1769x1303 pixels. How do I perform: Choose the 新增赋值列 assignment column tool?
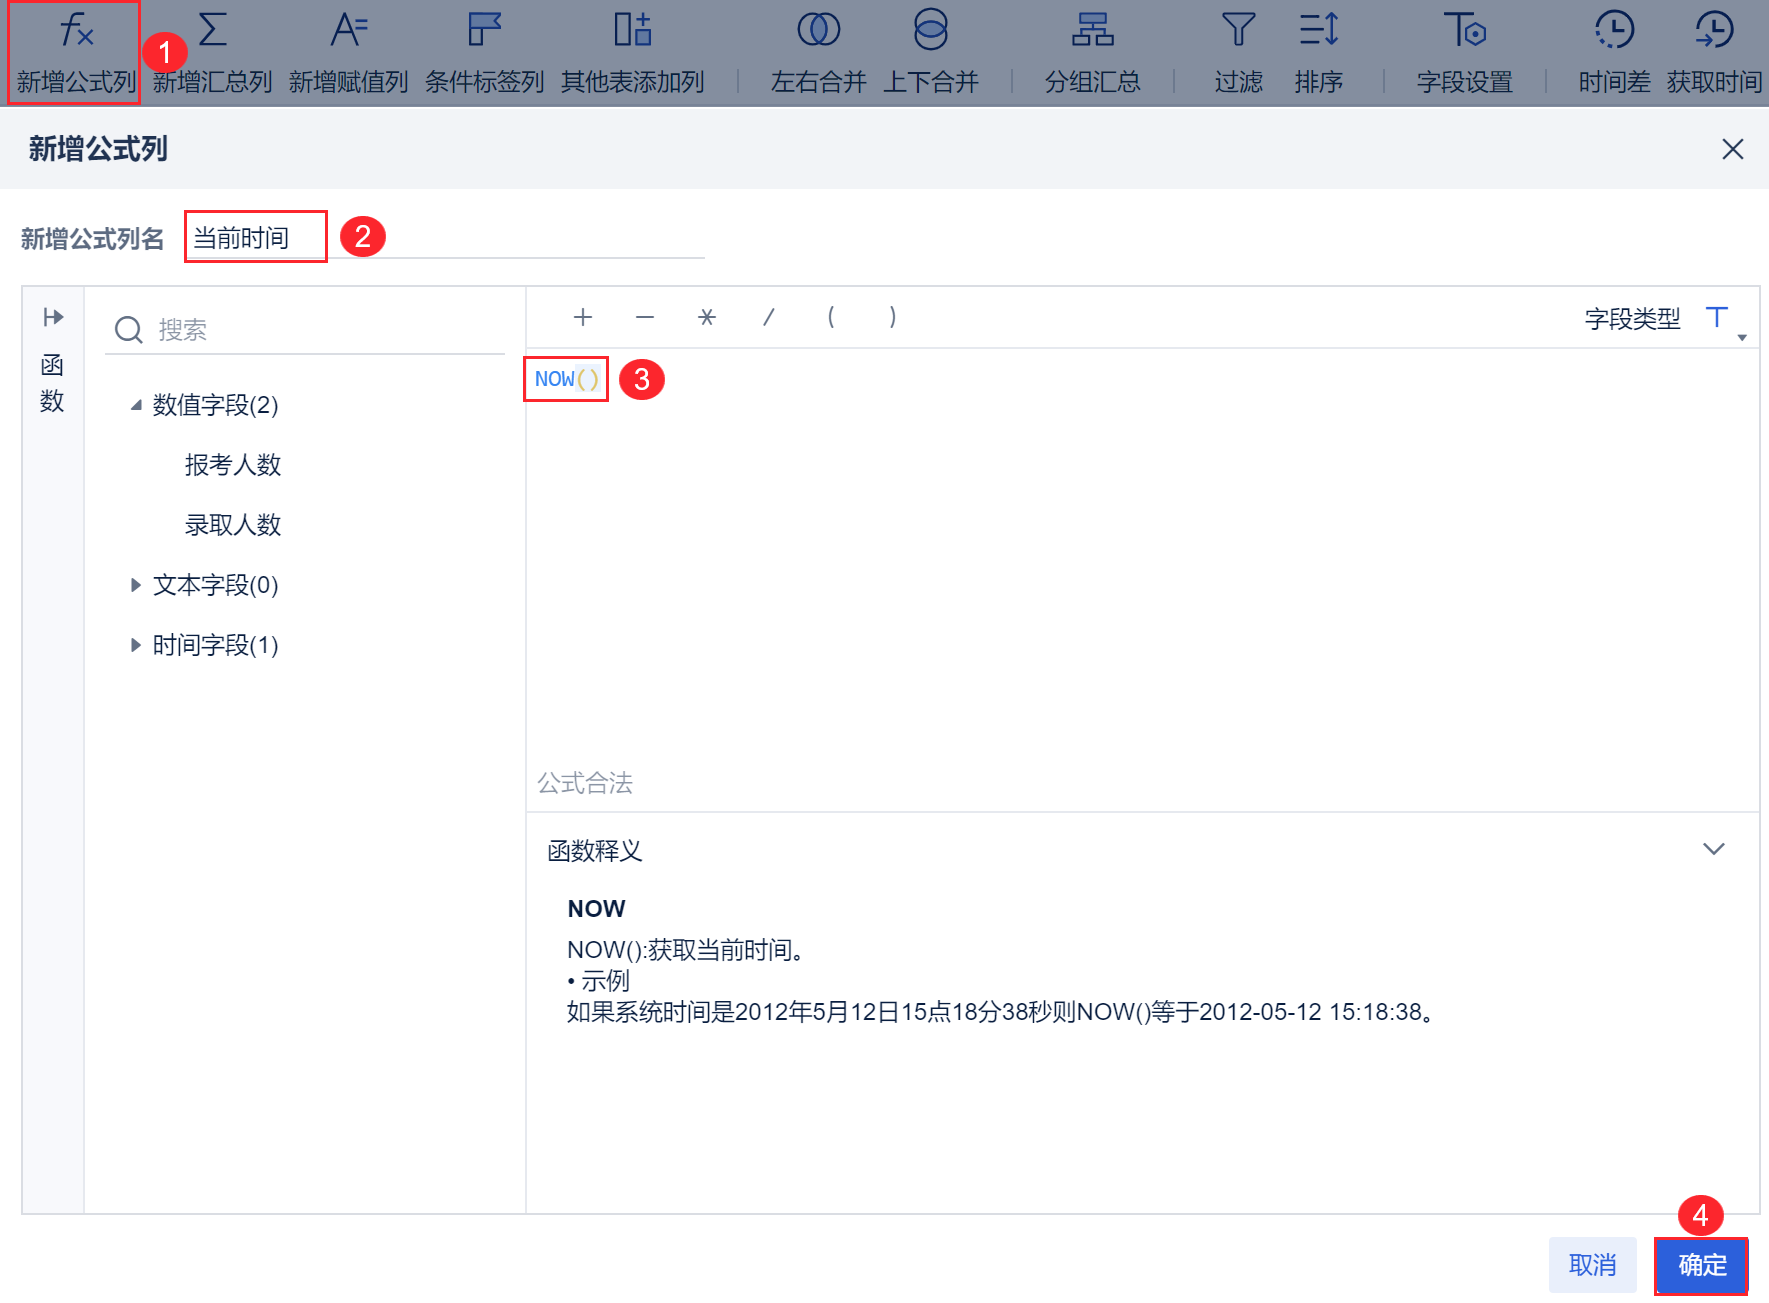348,53
